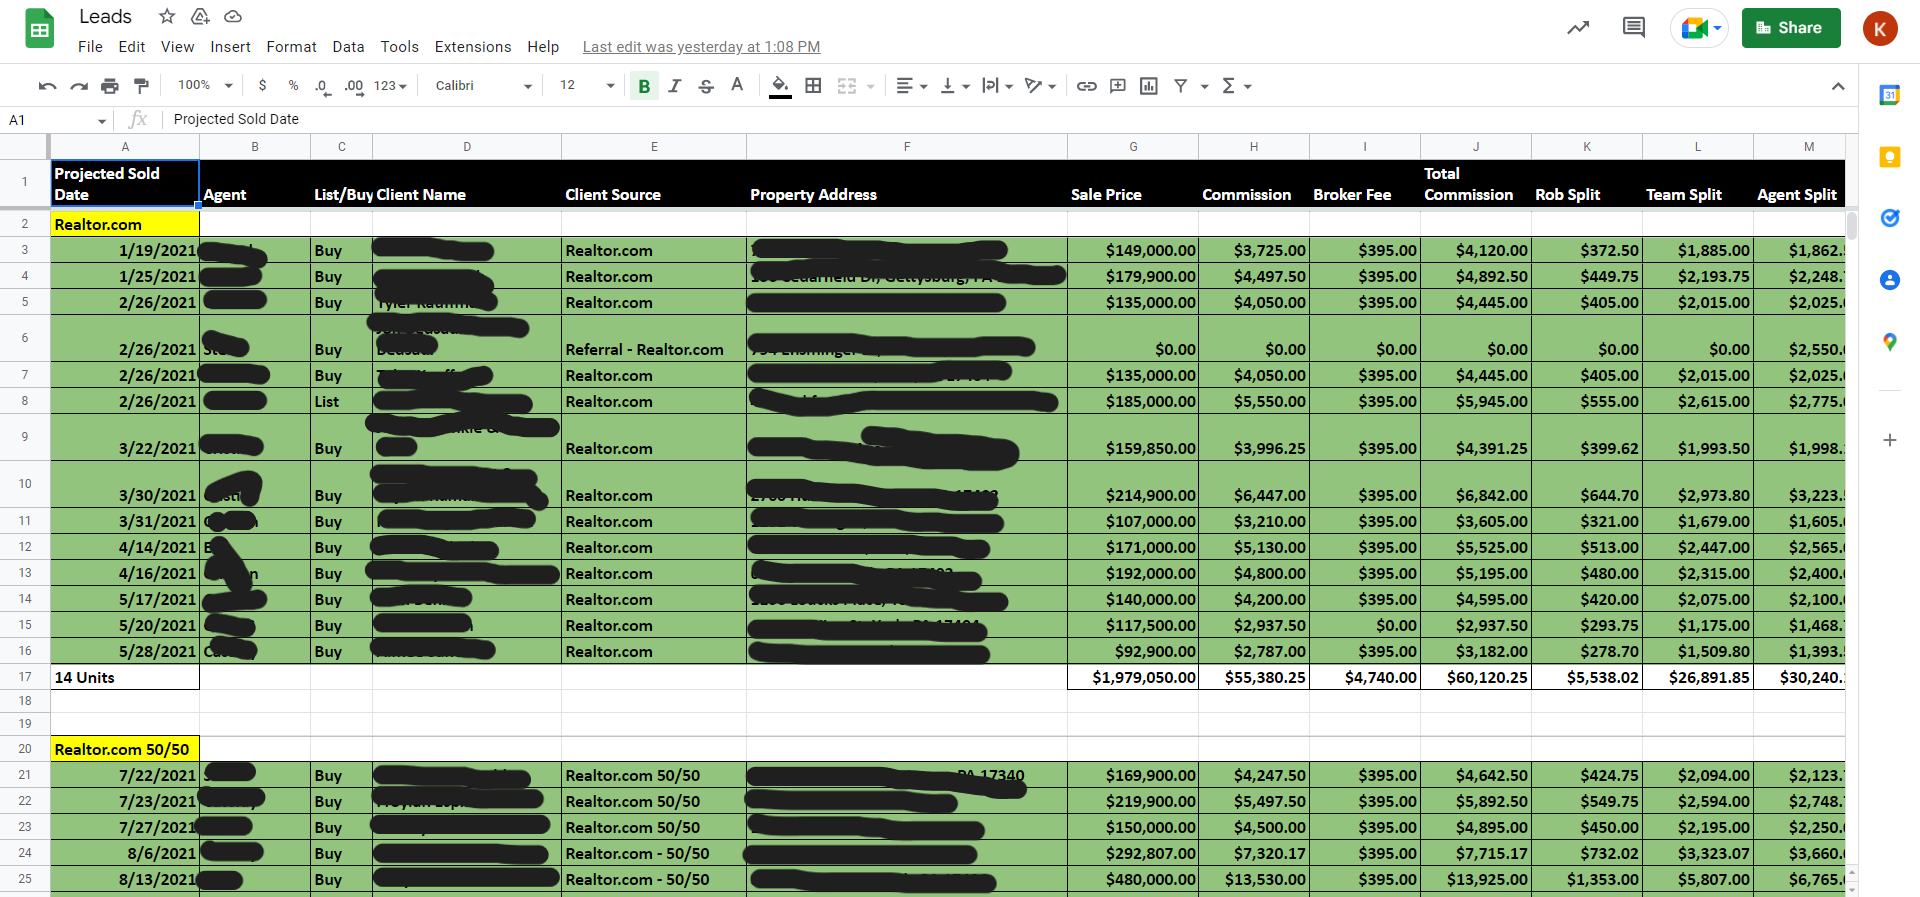Open the Functions sigma dropdown
1920x897 pixels.
click(1236, 86)
